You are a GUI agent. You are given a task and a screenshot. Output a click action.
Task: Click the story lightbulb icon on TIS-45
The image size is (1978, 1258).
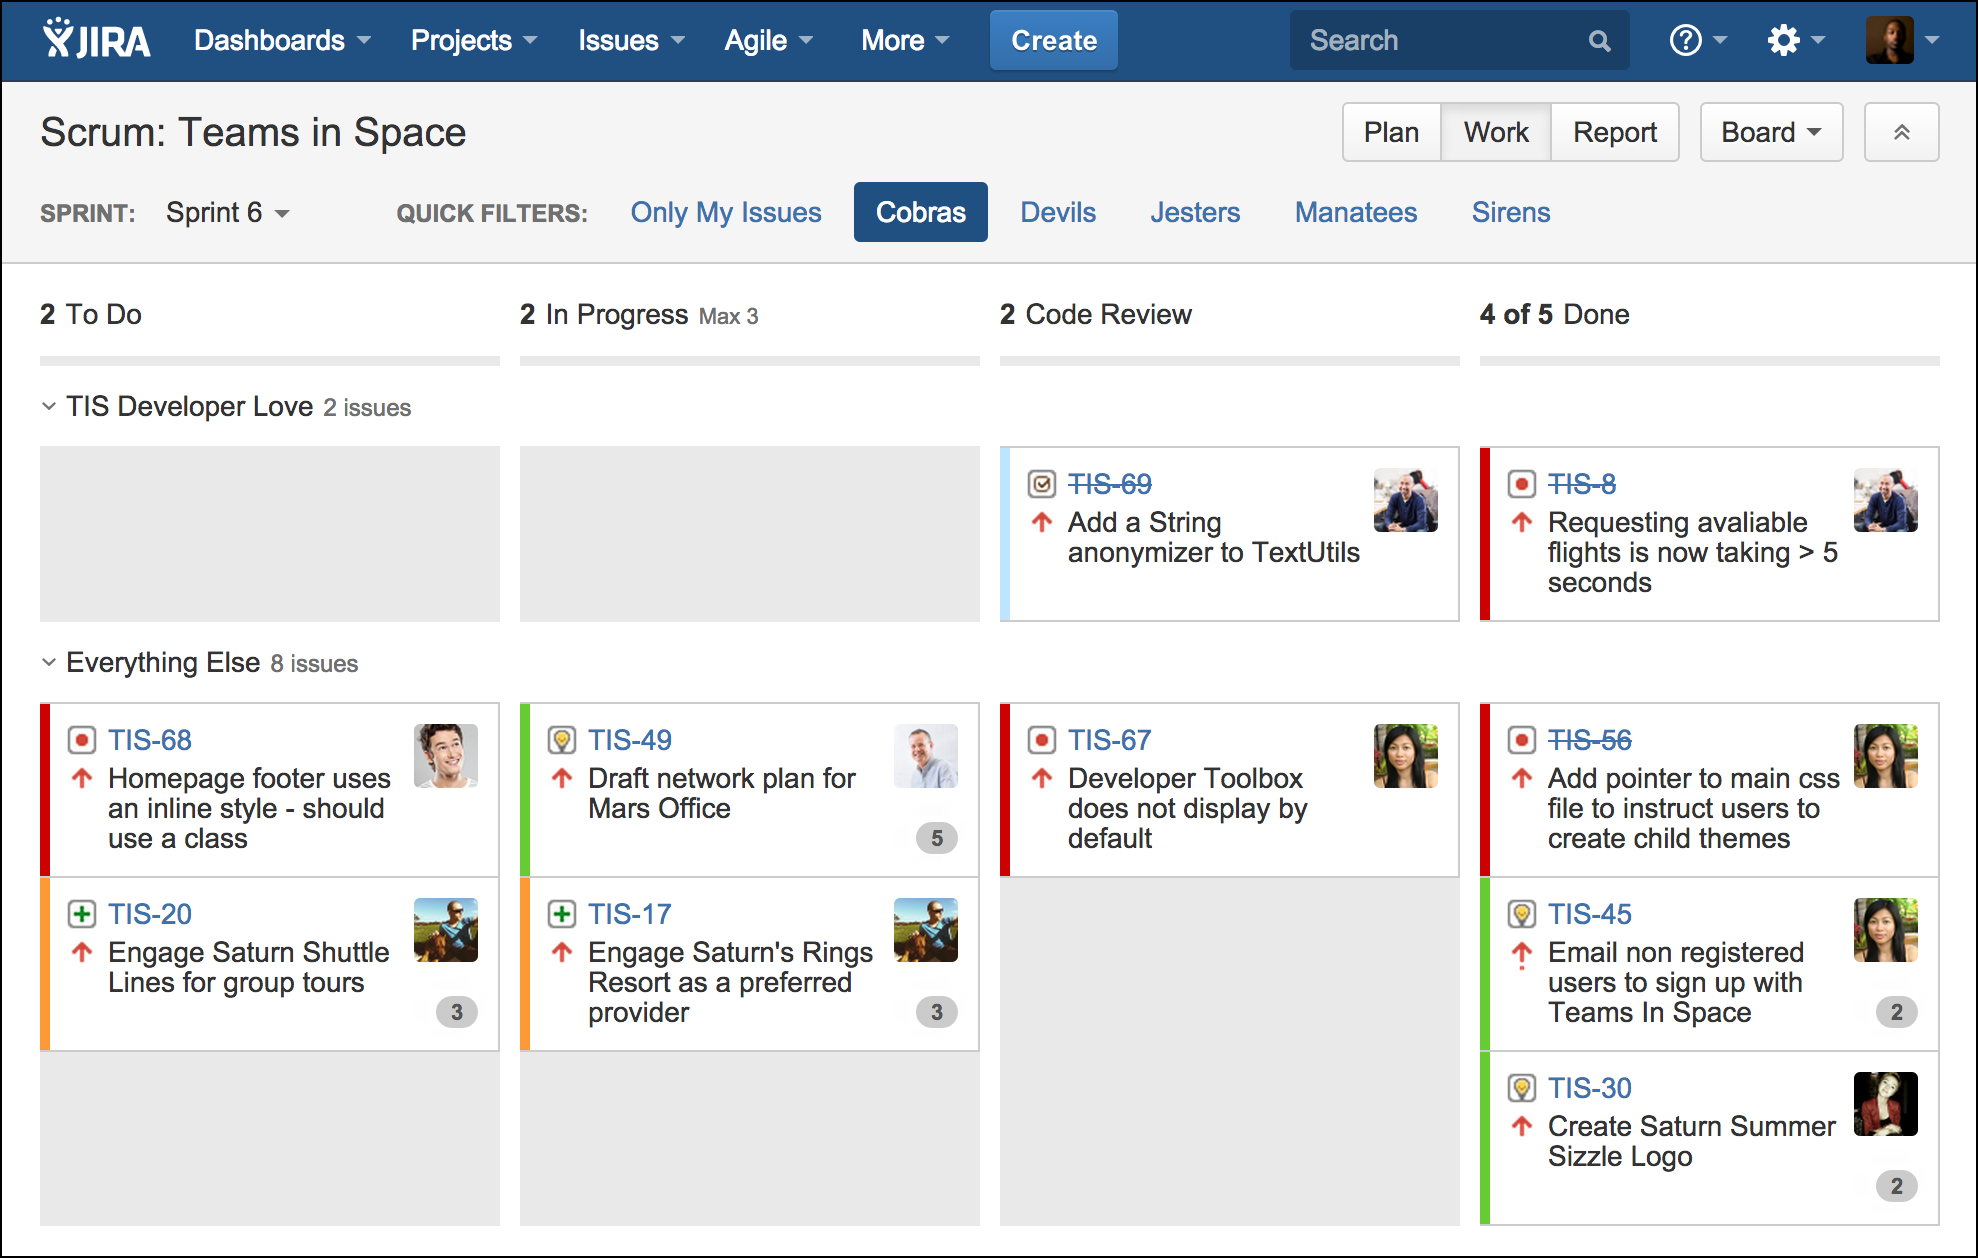[1521, 914]
